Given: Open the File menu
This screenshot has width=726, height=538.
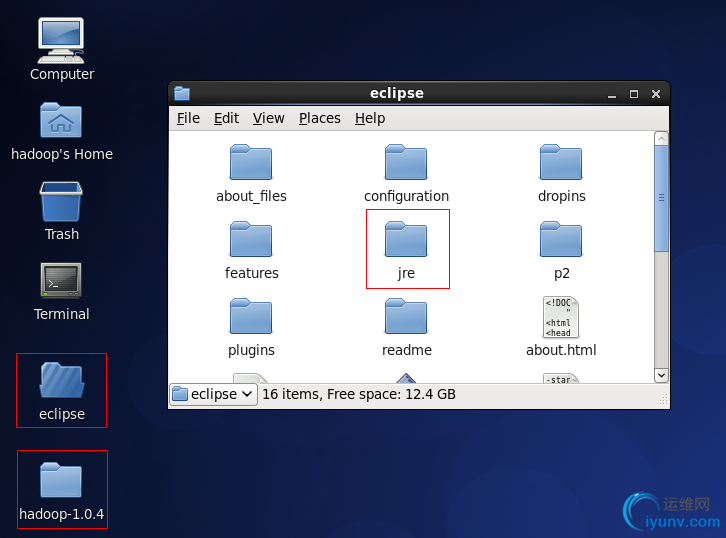Looking at the screenshot, I should click(x=188, y=119).
